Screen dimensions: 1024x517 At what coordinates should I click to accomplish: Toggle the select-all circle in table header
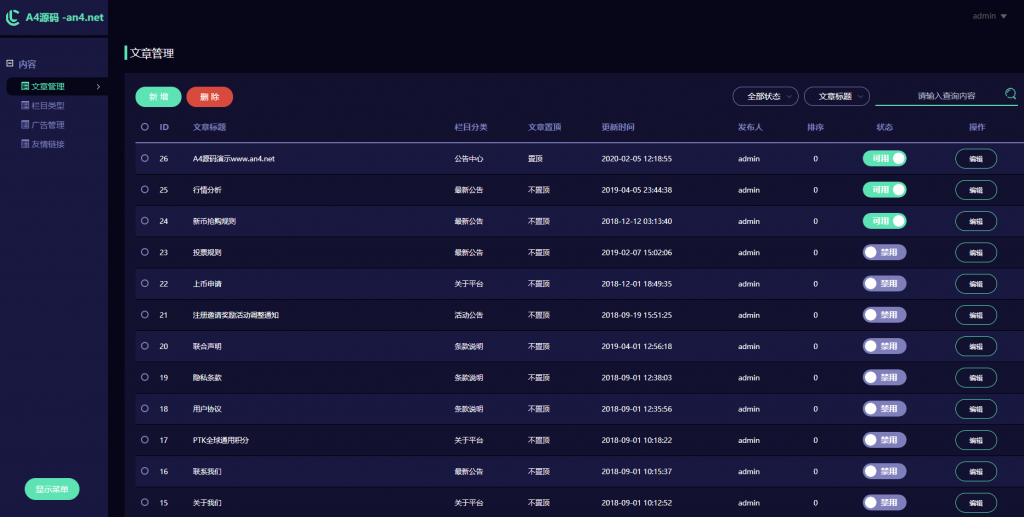(x=145, y=127)
